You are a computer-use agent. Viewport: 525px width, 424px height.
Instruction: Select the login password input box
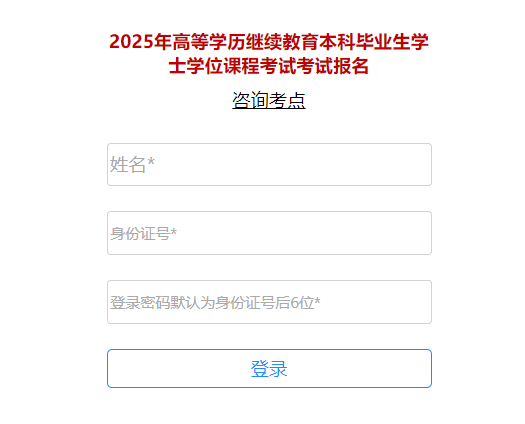pyautogui.click(x=269, y=302)
